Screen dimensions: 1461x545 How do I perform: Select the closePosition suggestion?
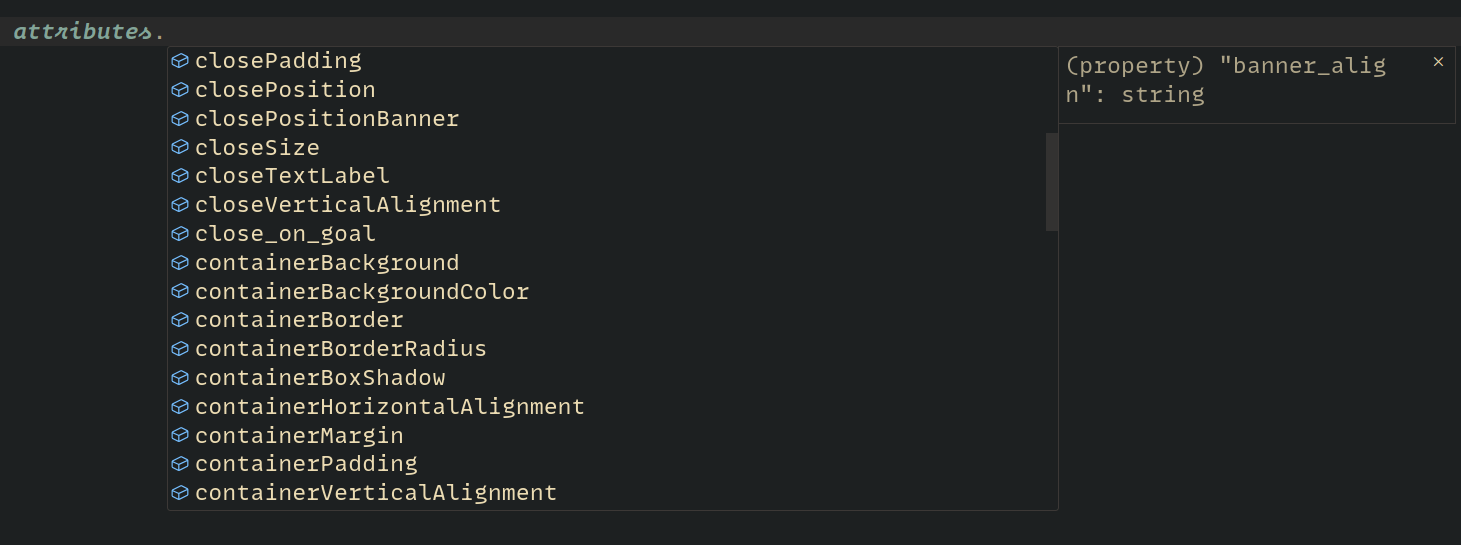coord(285,90)
